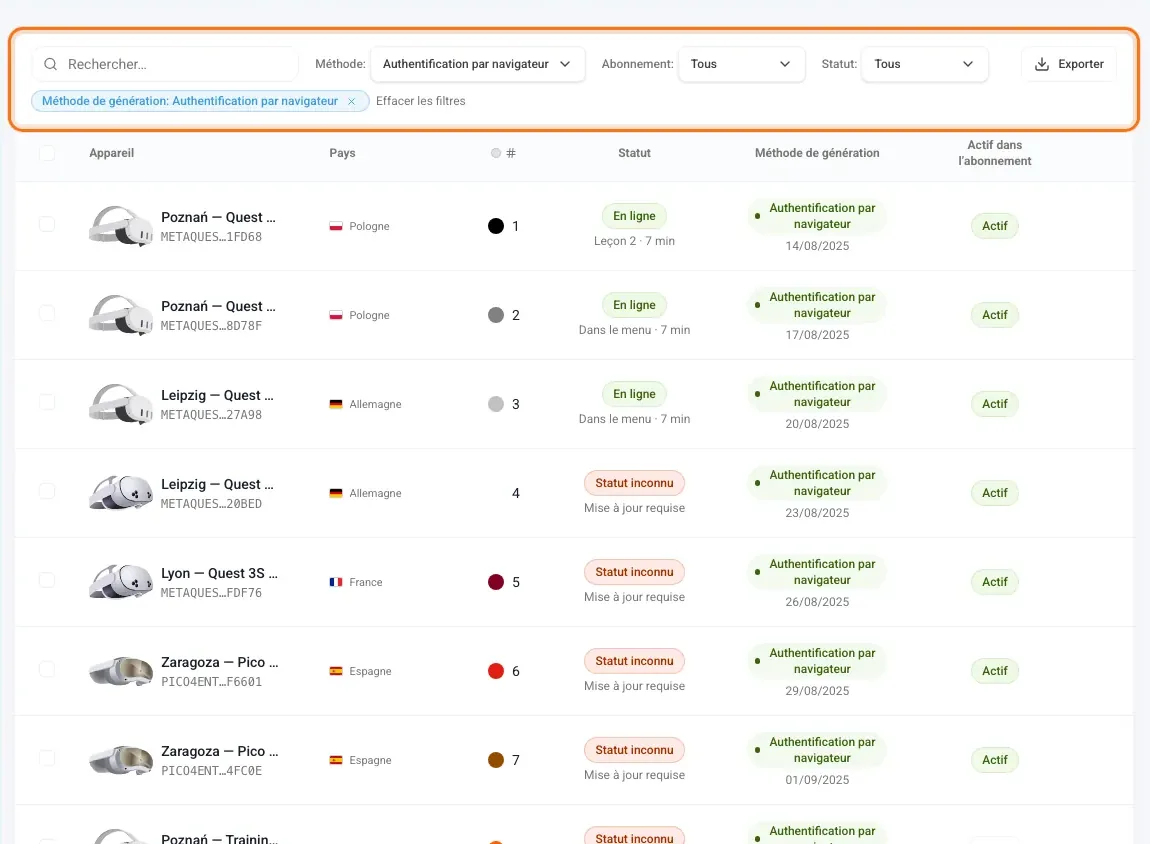
Task: Sort by Actif dans l'abonnement column header
Action: tap(995, 153)
